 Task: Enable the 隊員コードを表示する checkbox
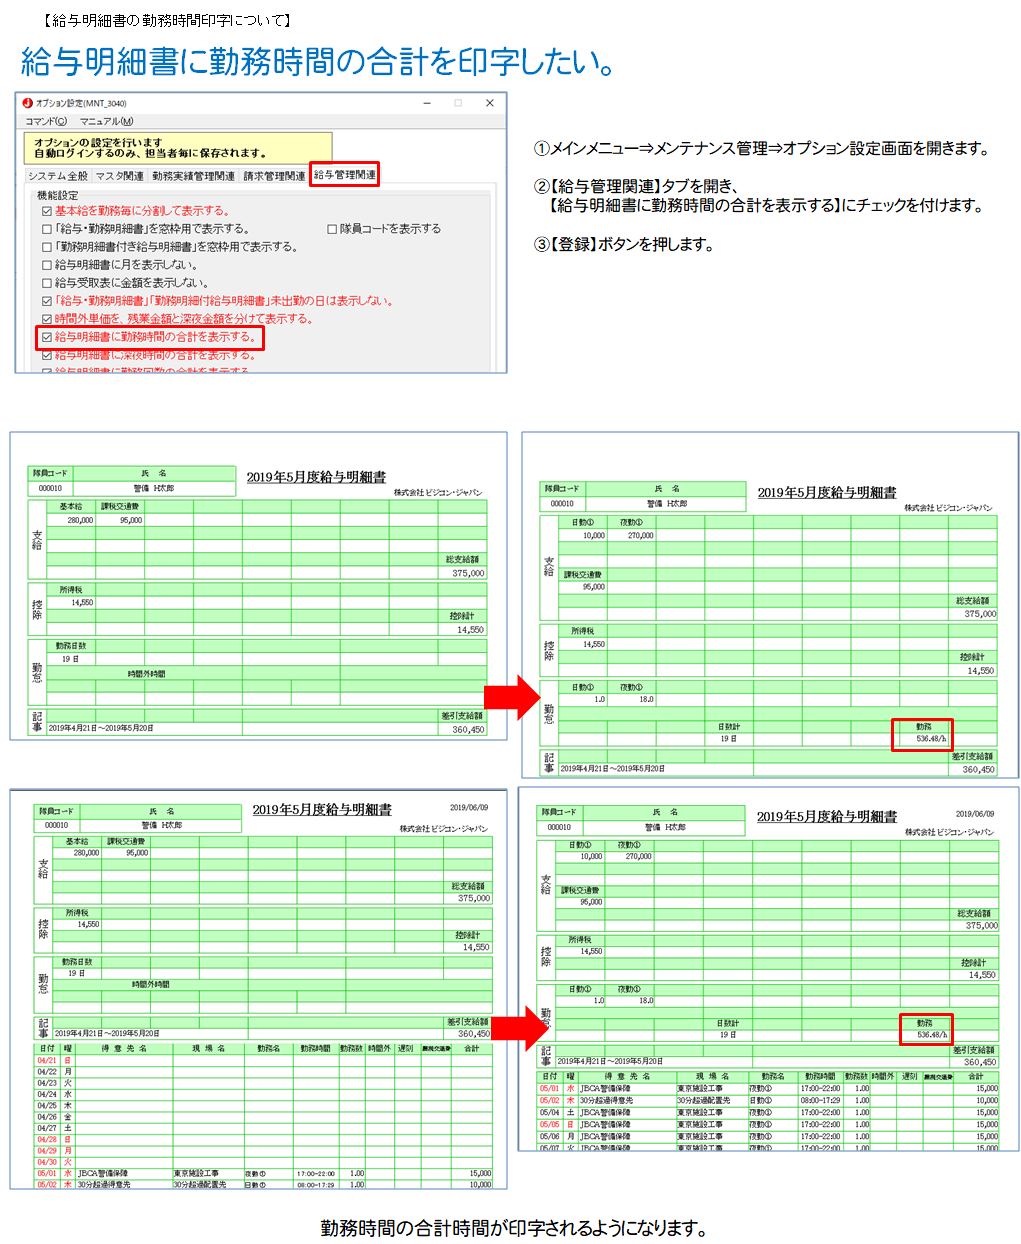332,229
